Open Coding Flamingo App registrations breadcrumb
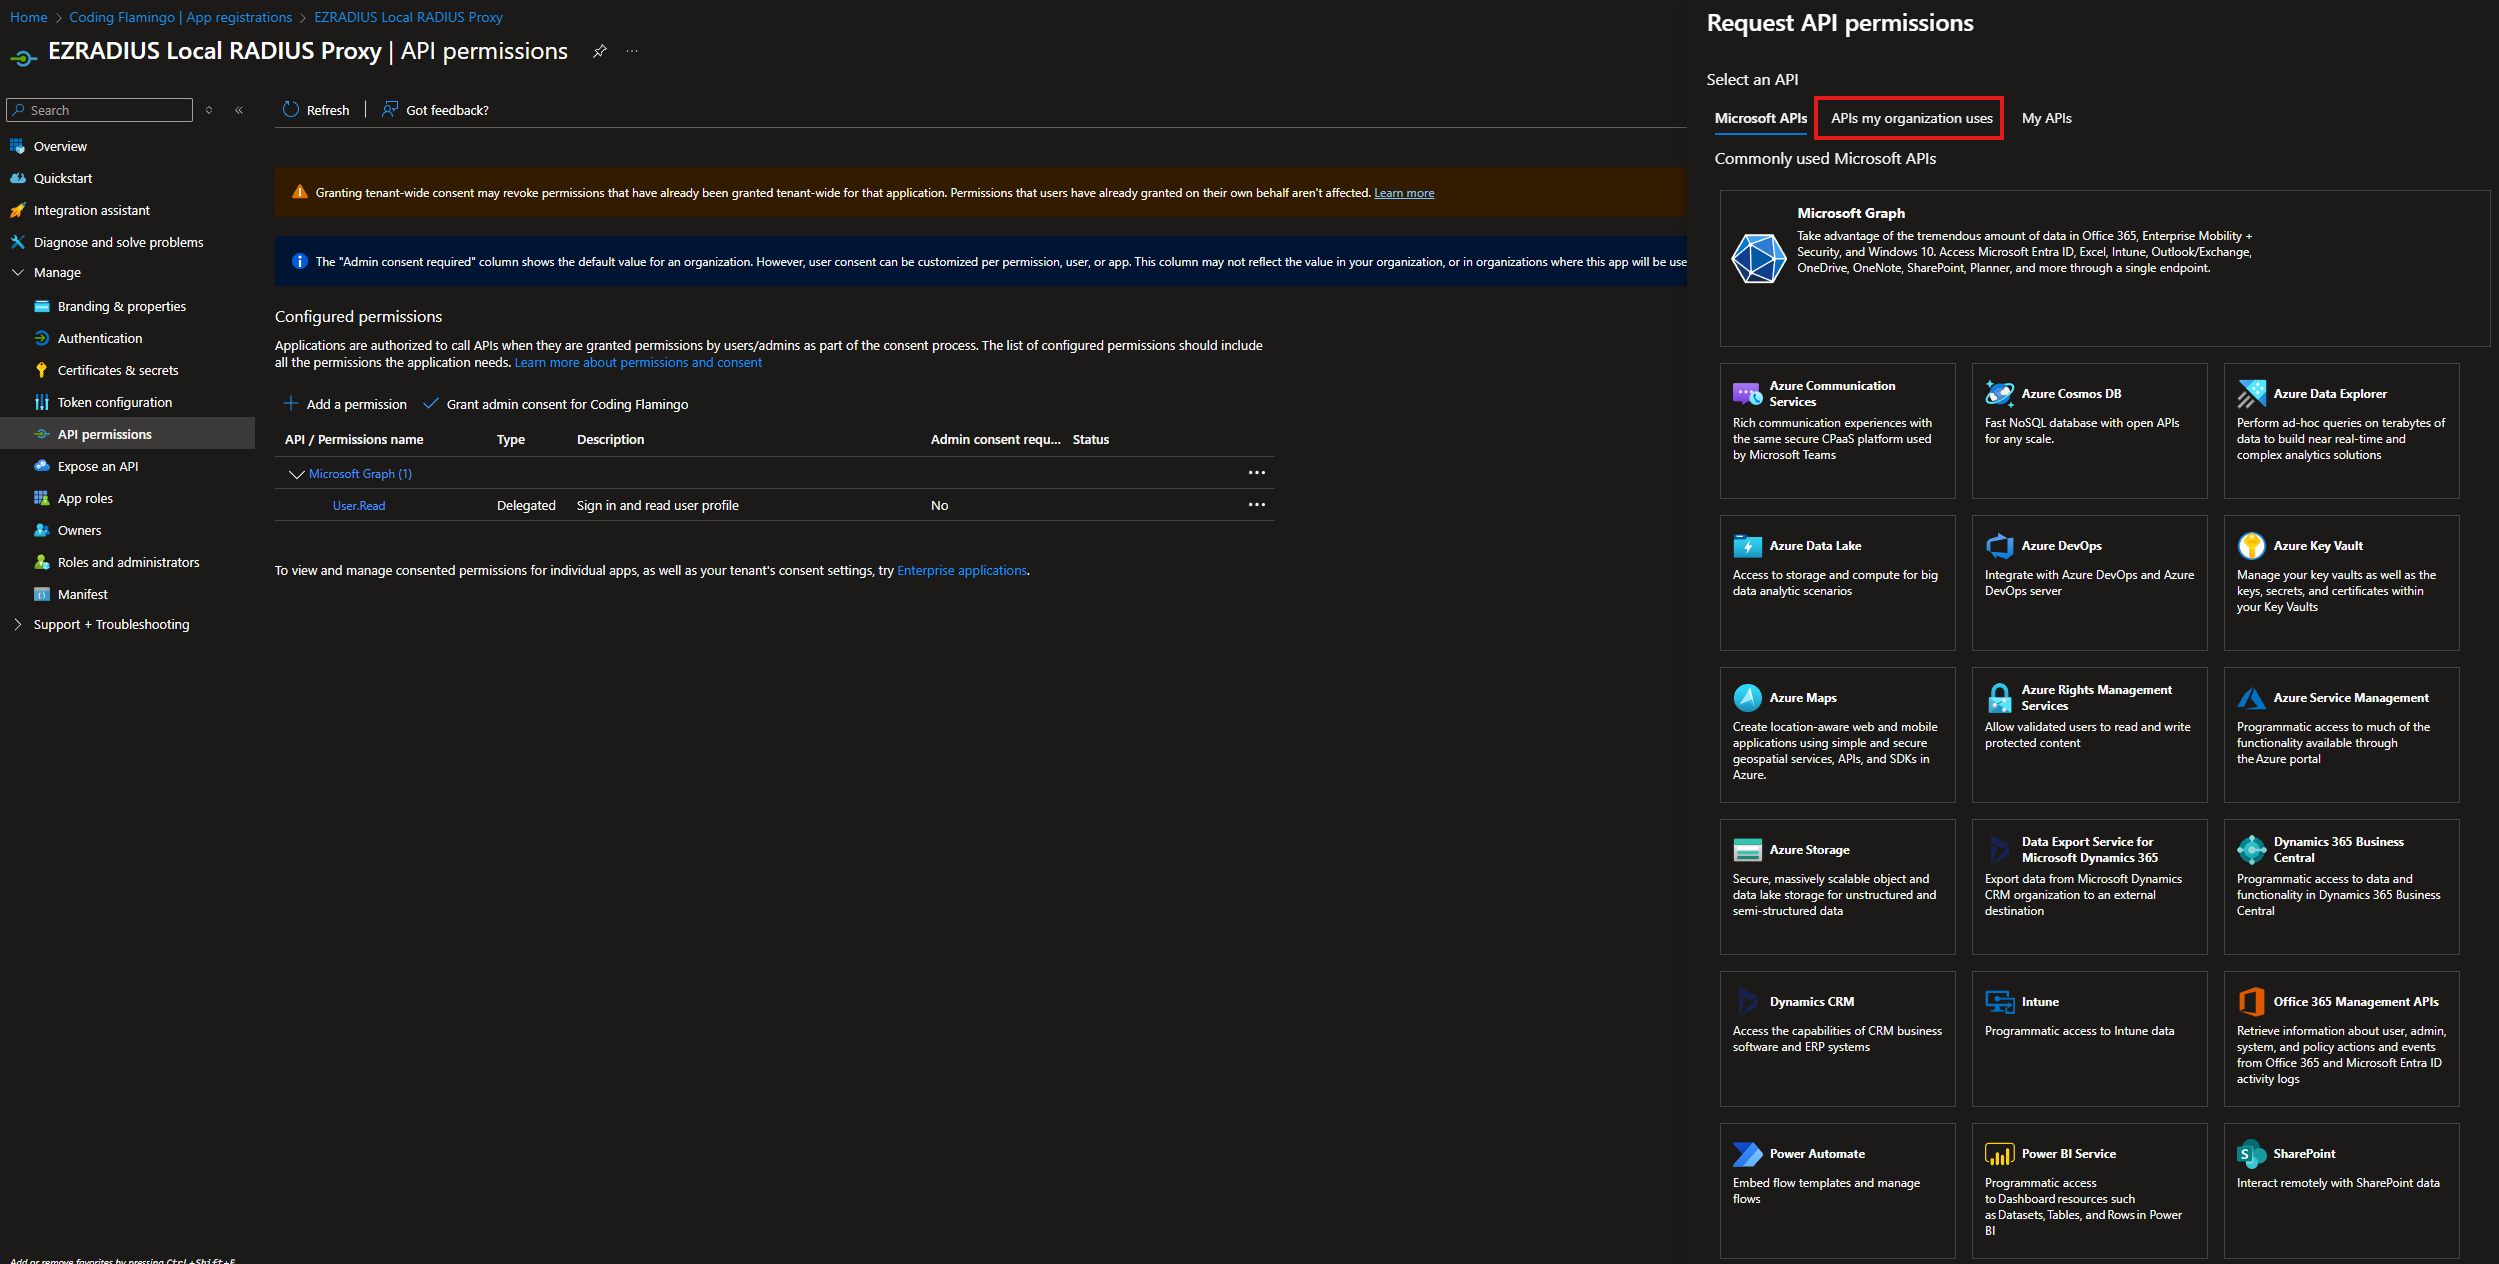Image resolution: width=2499 pixels, height=1264 pixels. tap(180, 17)
